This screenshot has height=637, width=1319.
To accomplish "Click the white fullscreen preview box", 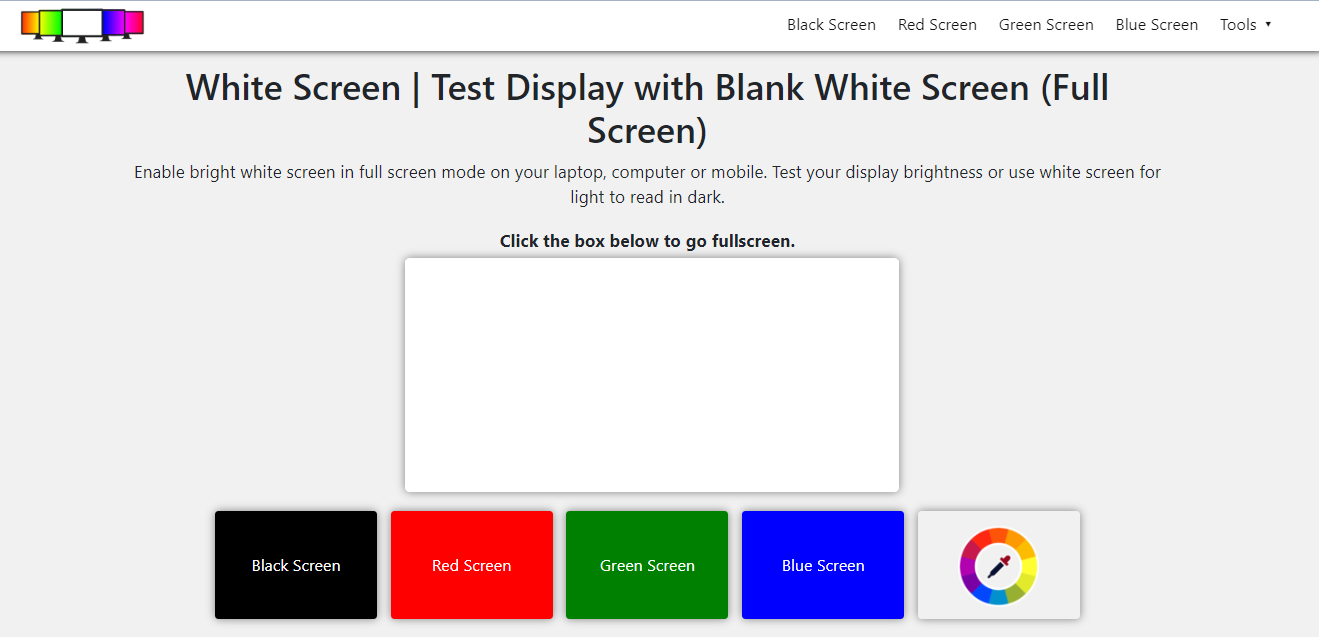I will pyautogui.click(x=651, y=374).
